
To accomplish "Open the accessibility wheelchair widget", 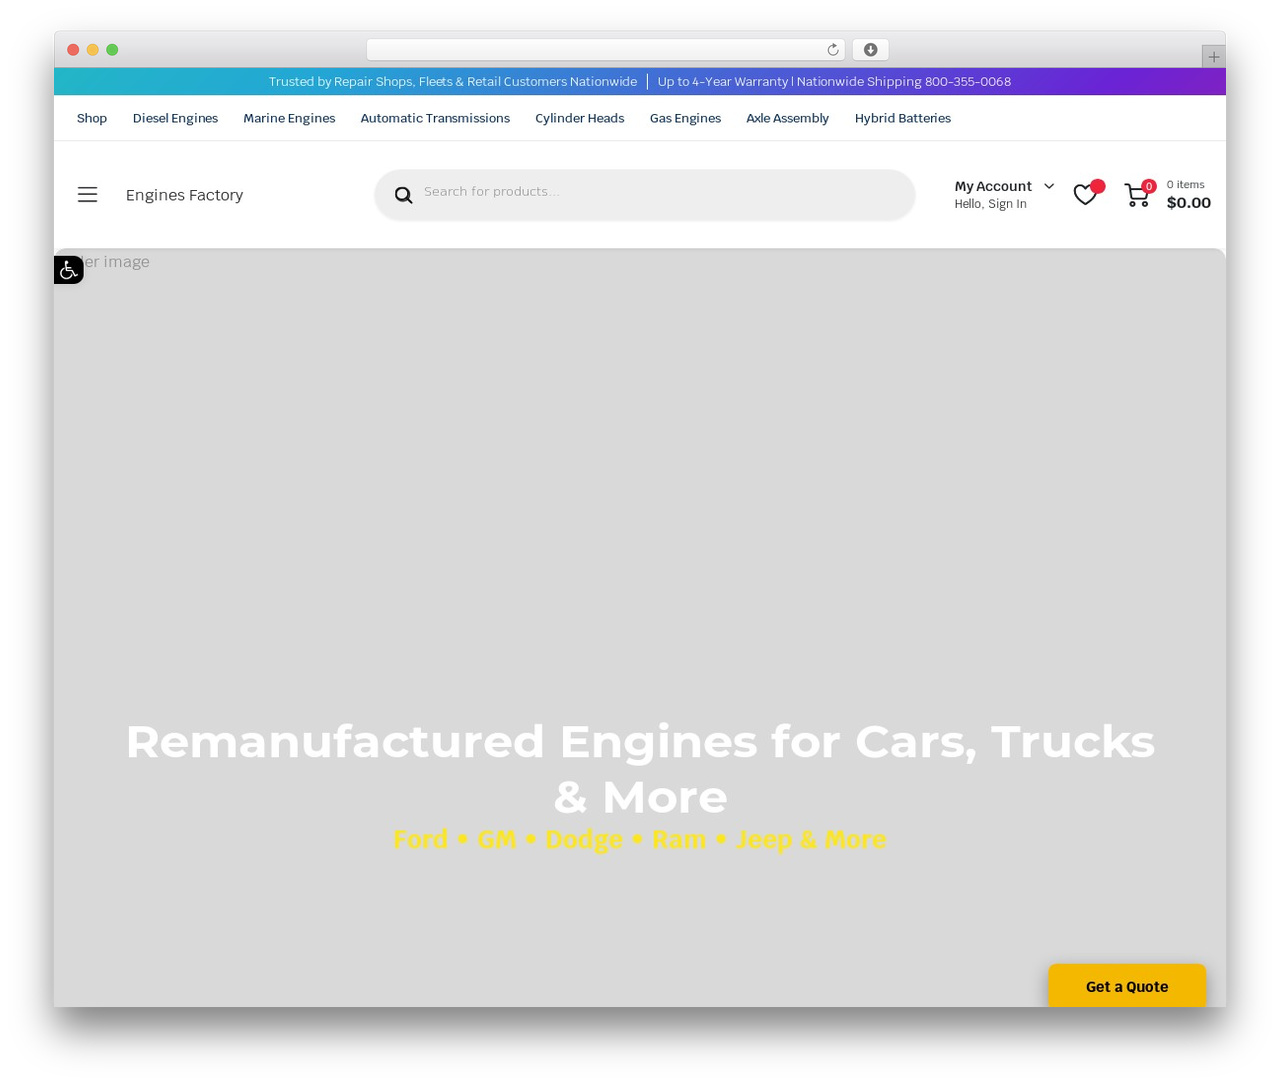I will click(x=68, y=270).
